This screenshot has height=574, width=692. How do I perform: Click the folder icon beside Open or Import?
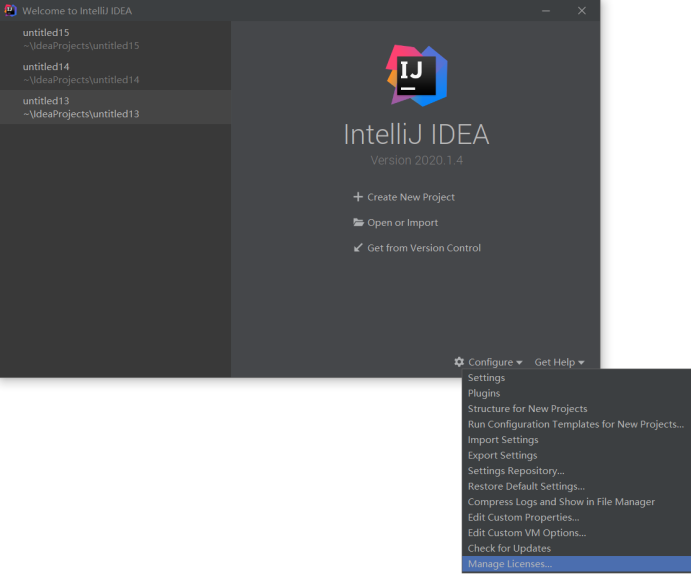click(358, 222)
